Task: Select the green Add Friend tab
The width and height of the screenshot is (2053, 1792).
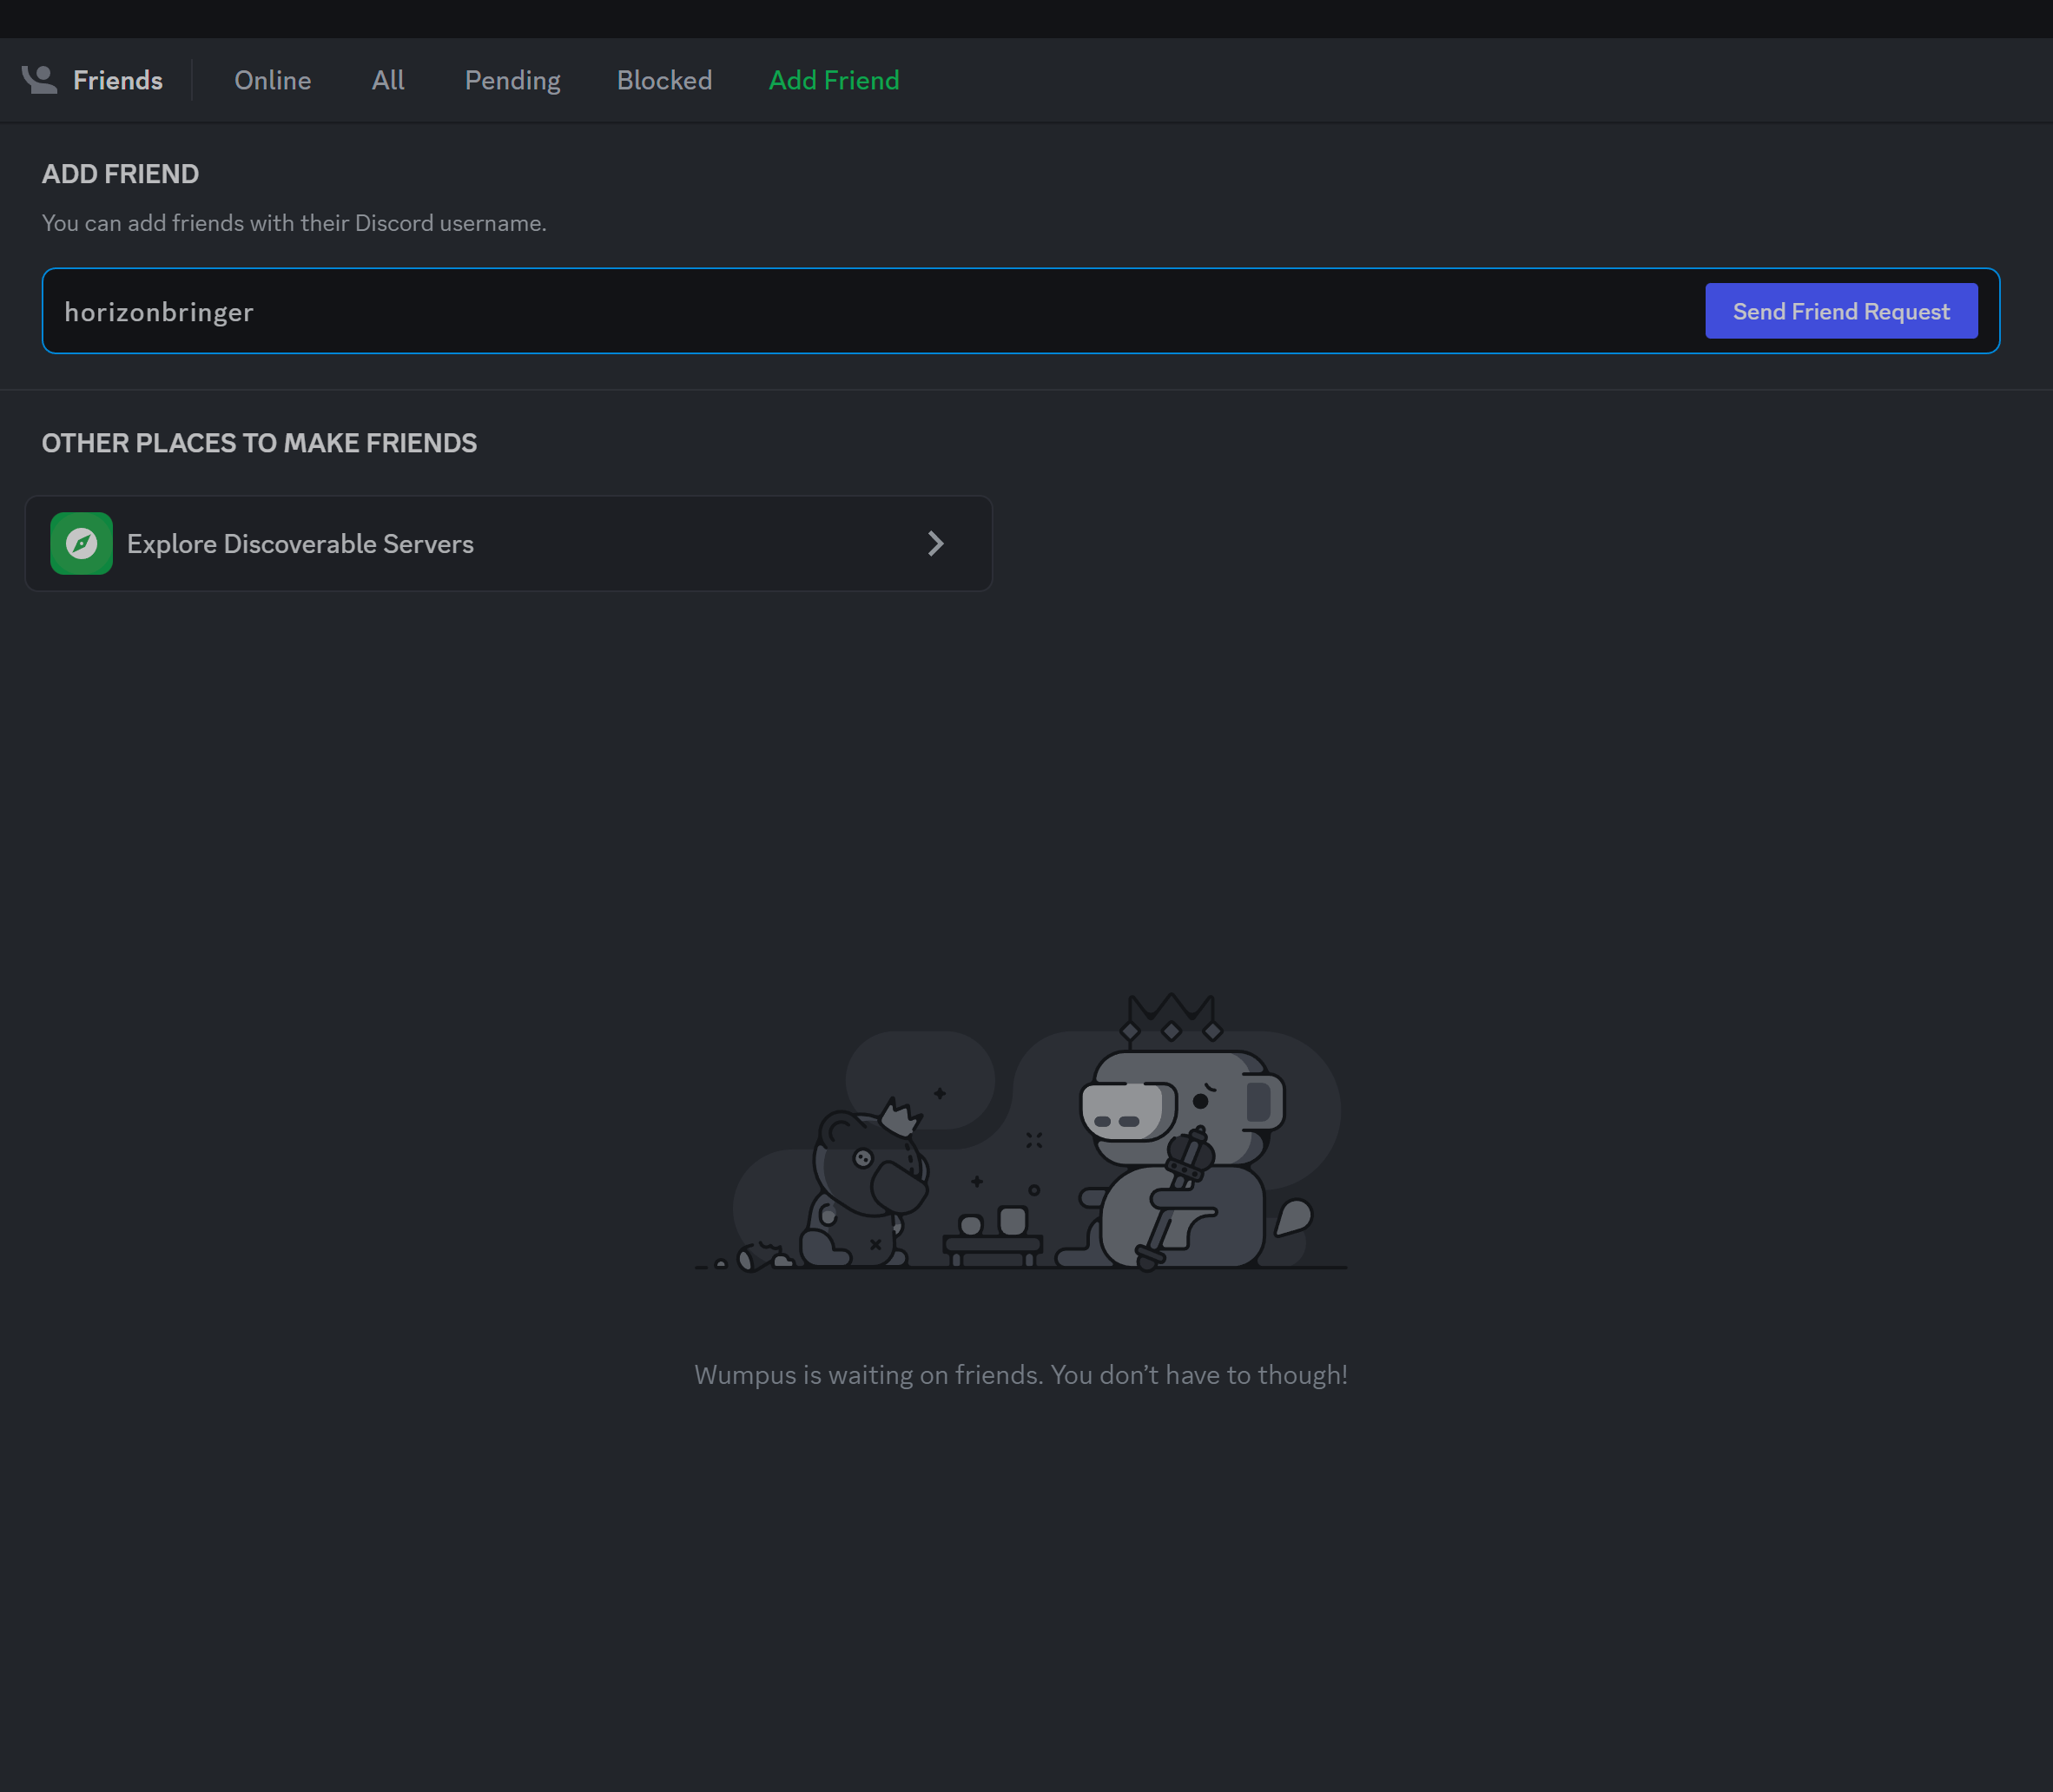Action: point(833,80)
